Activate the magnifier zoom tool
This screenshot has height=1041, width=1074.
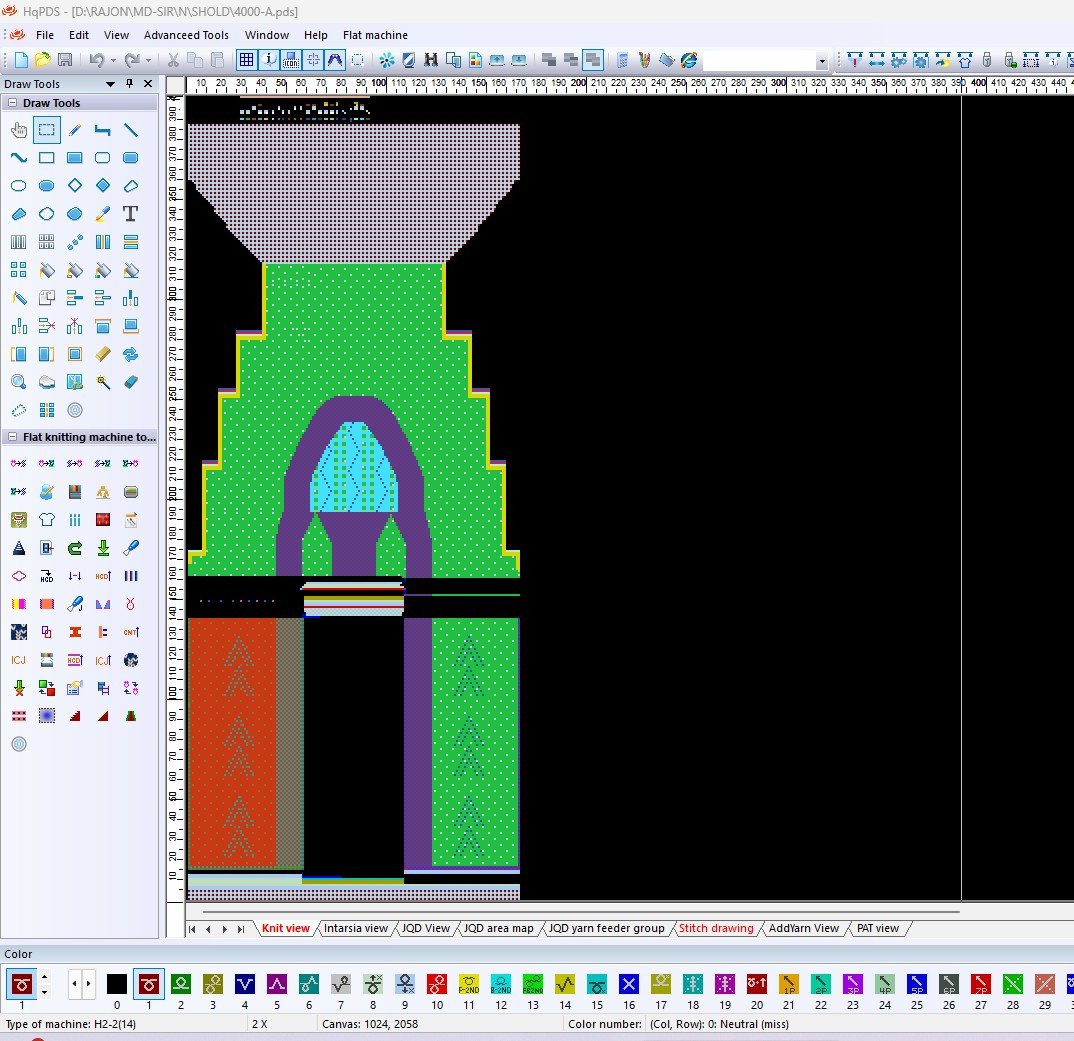(18, 382)
